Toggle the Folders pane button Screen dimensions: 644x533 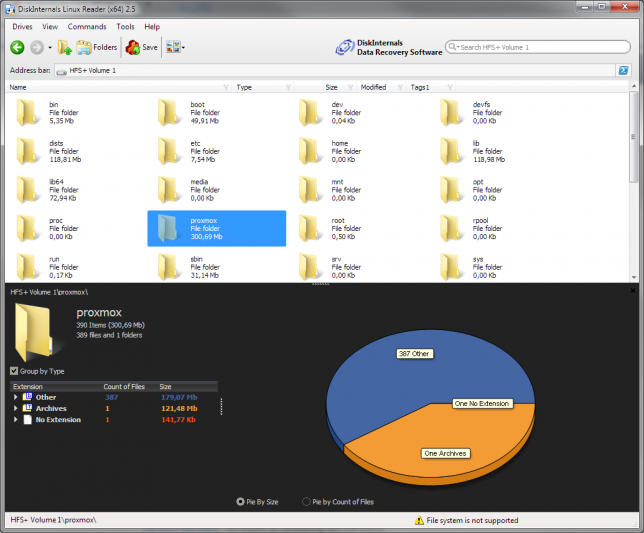[97, 48]
